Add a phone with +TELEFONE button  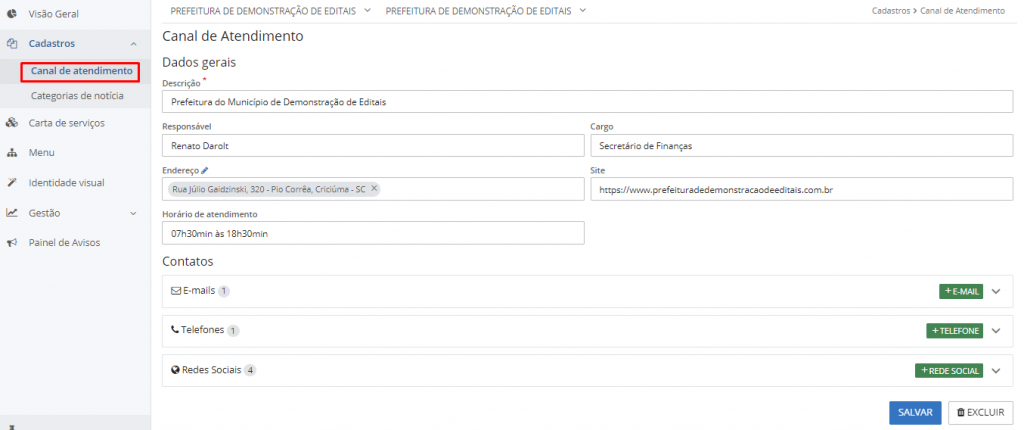[955, 331]
